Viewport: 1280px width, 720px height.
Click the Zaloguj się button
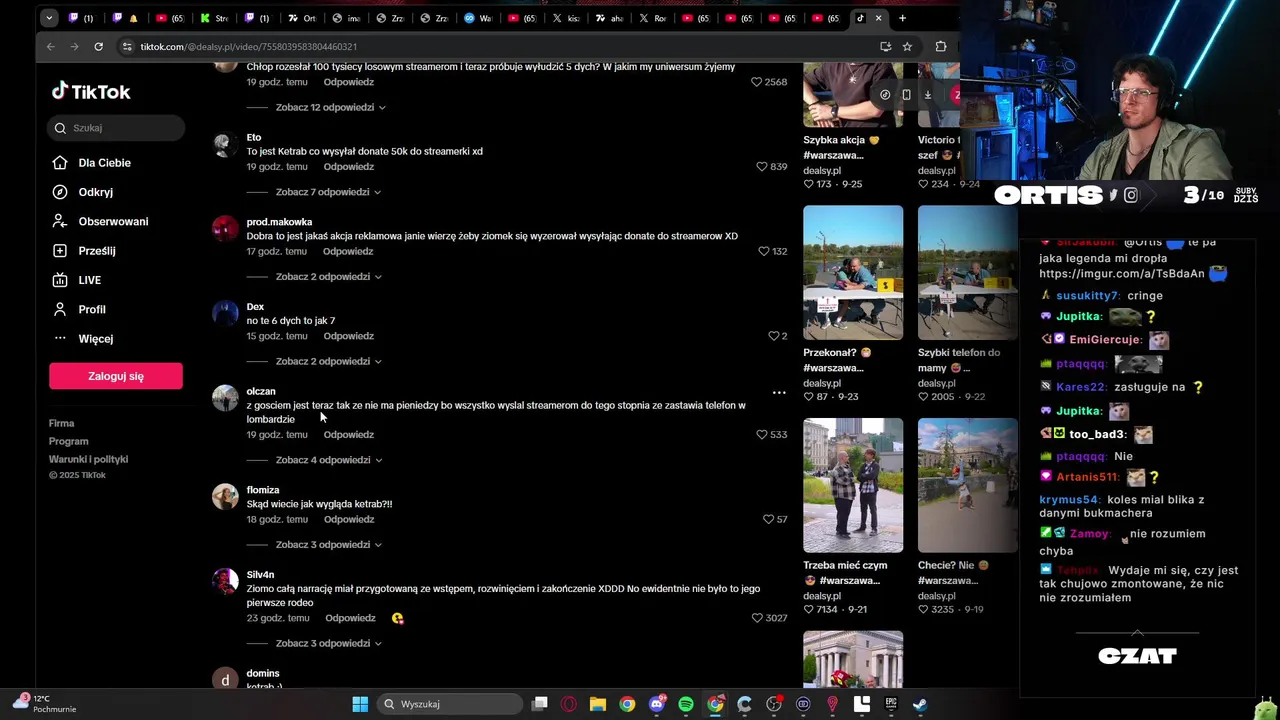tap(116, 376)
